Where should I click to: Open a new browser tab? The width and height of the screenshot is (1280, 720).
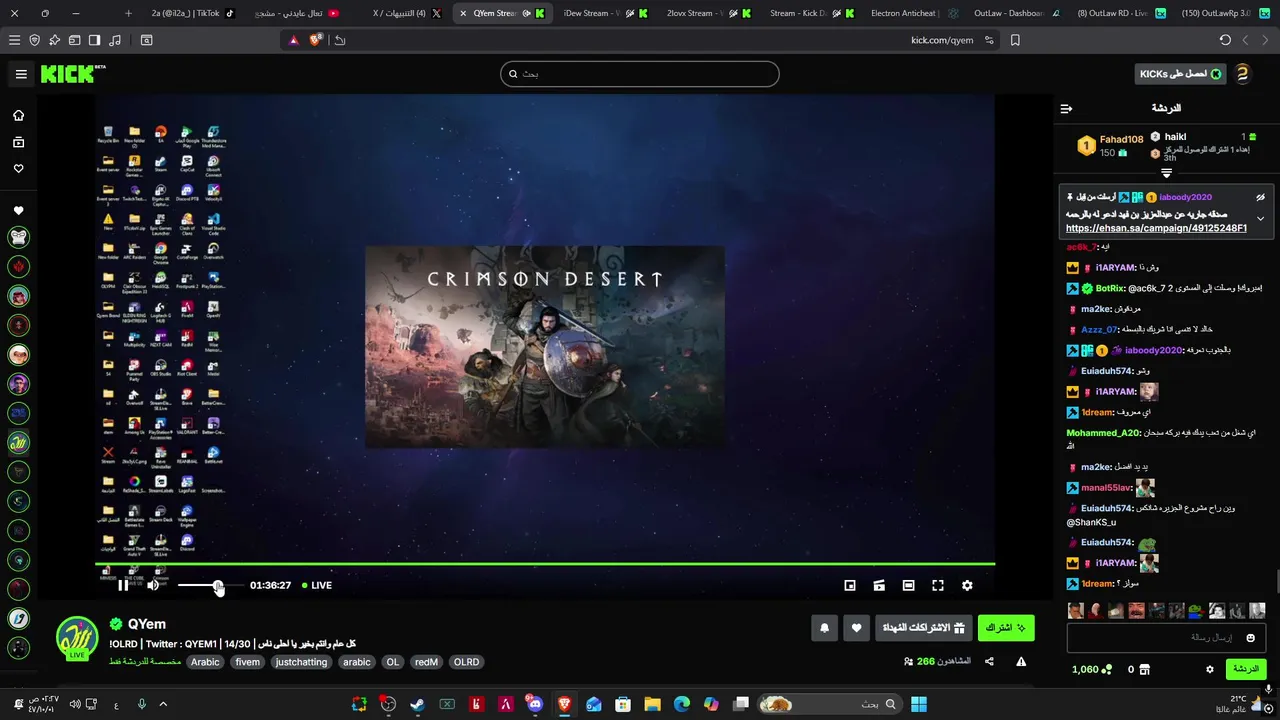tap(128, 13)
